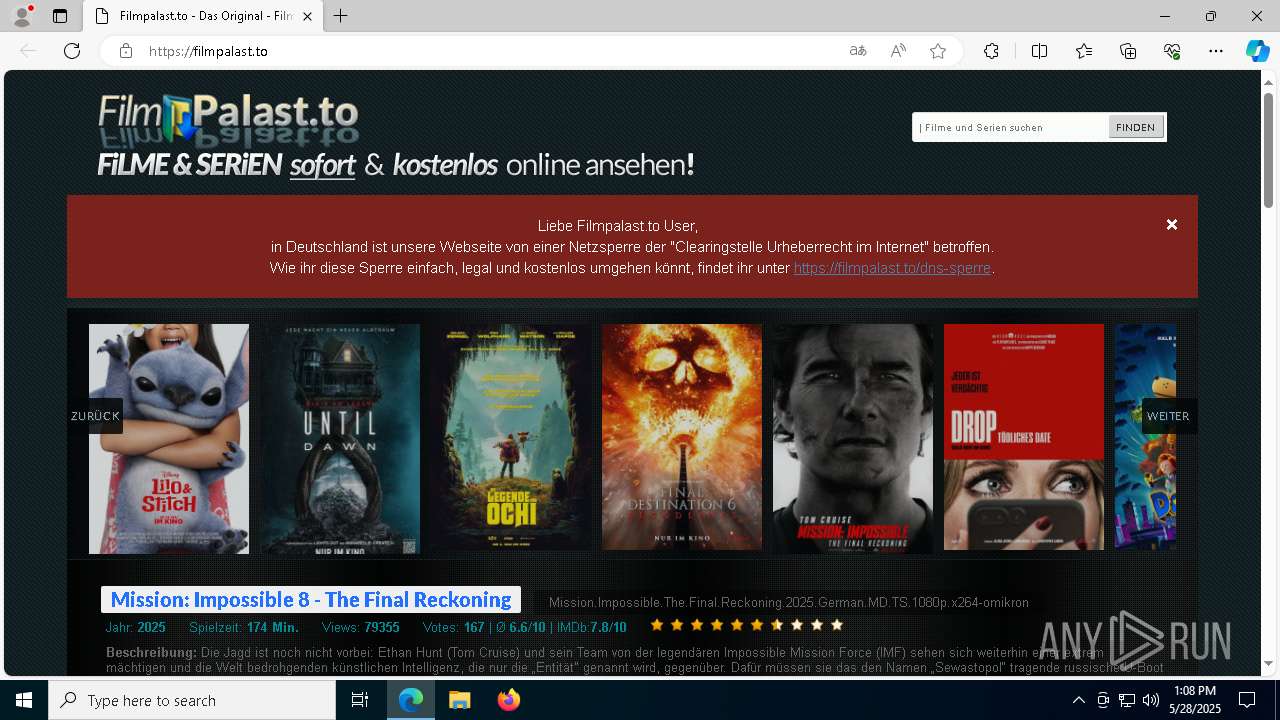Screen dimensions: 1280x720
Task: Open the Until Dawn poster
Action: pos(341,438)
